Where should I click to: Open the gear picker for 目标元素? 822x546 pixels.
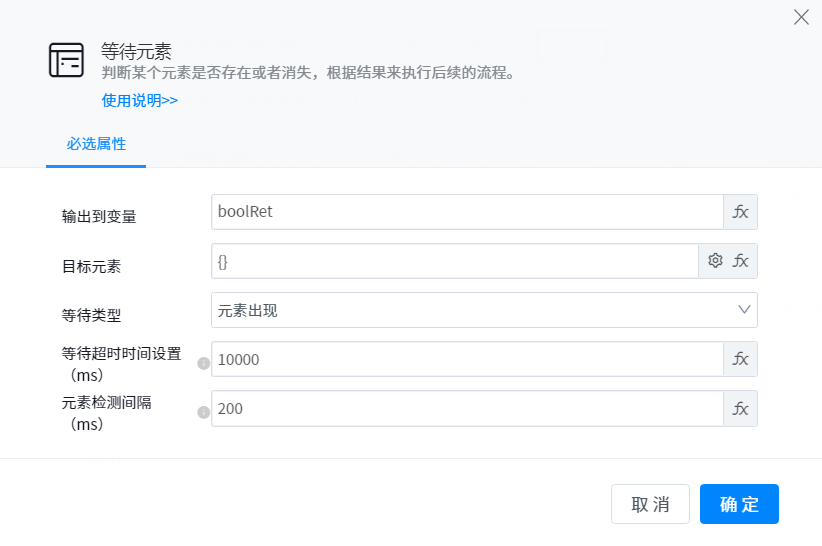pos(715,261)
